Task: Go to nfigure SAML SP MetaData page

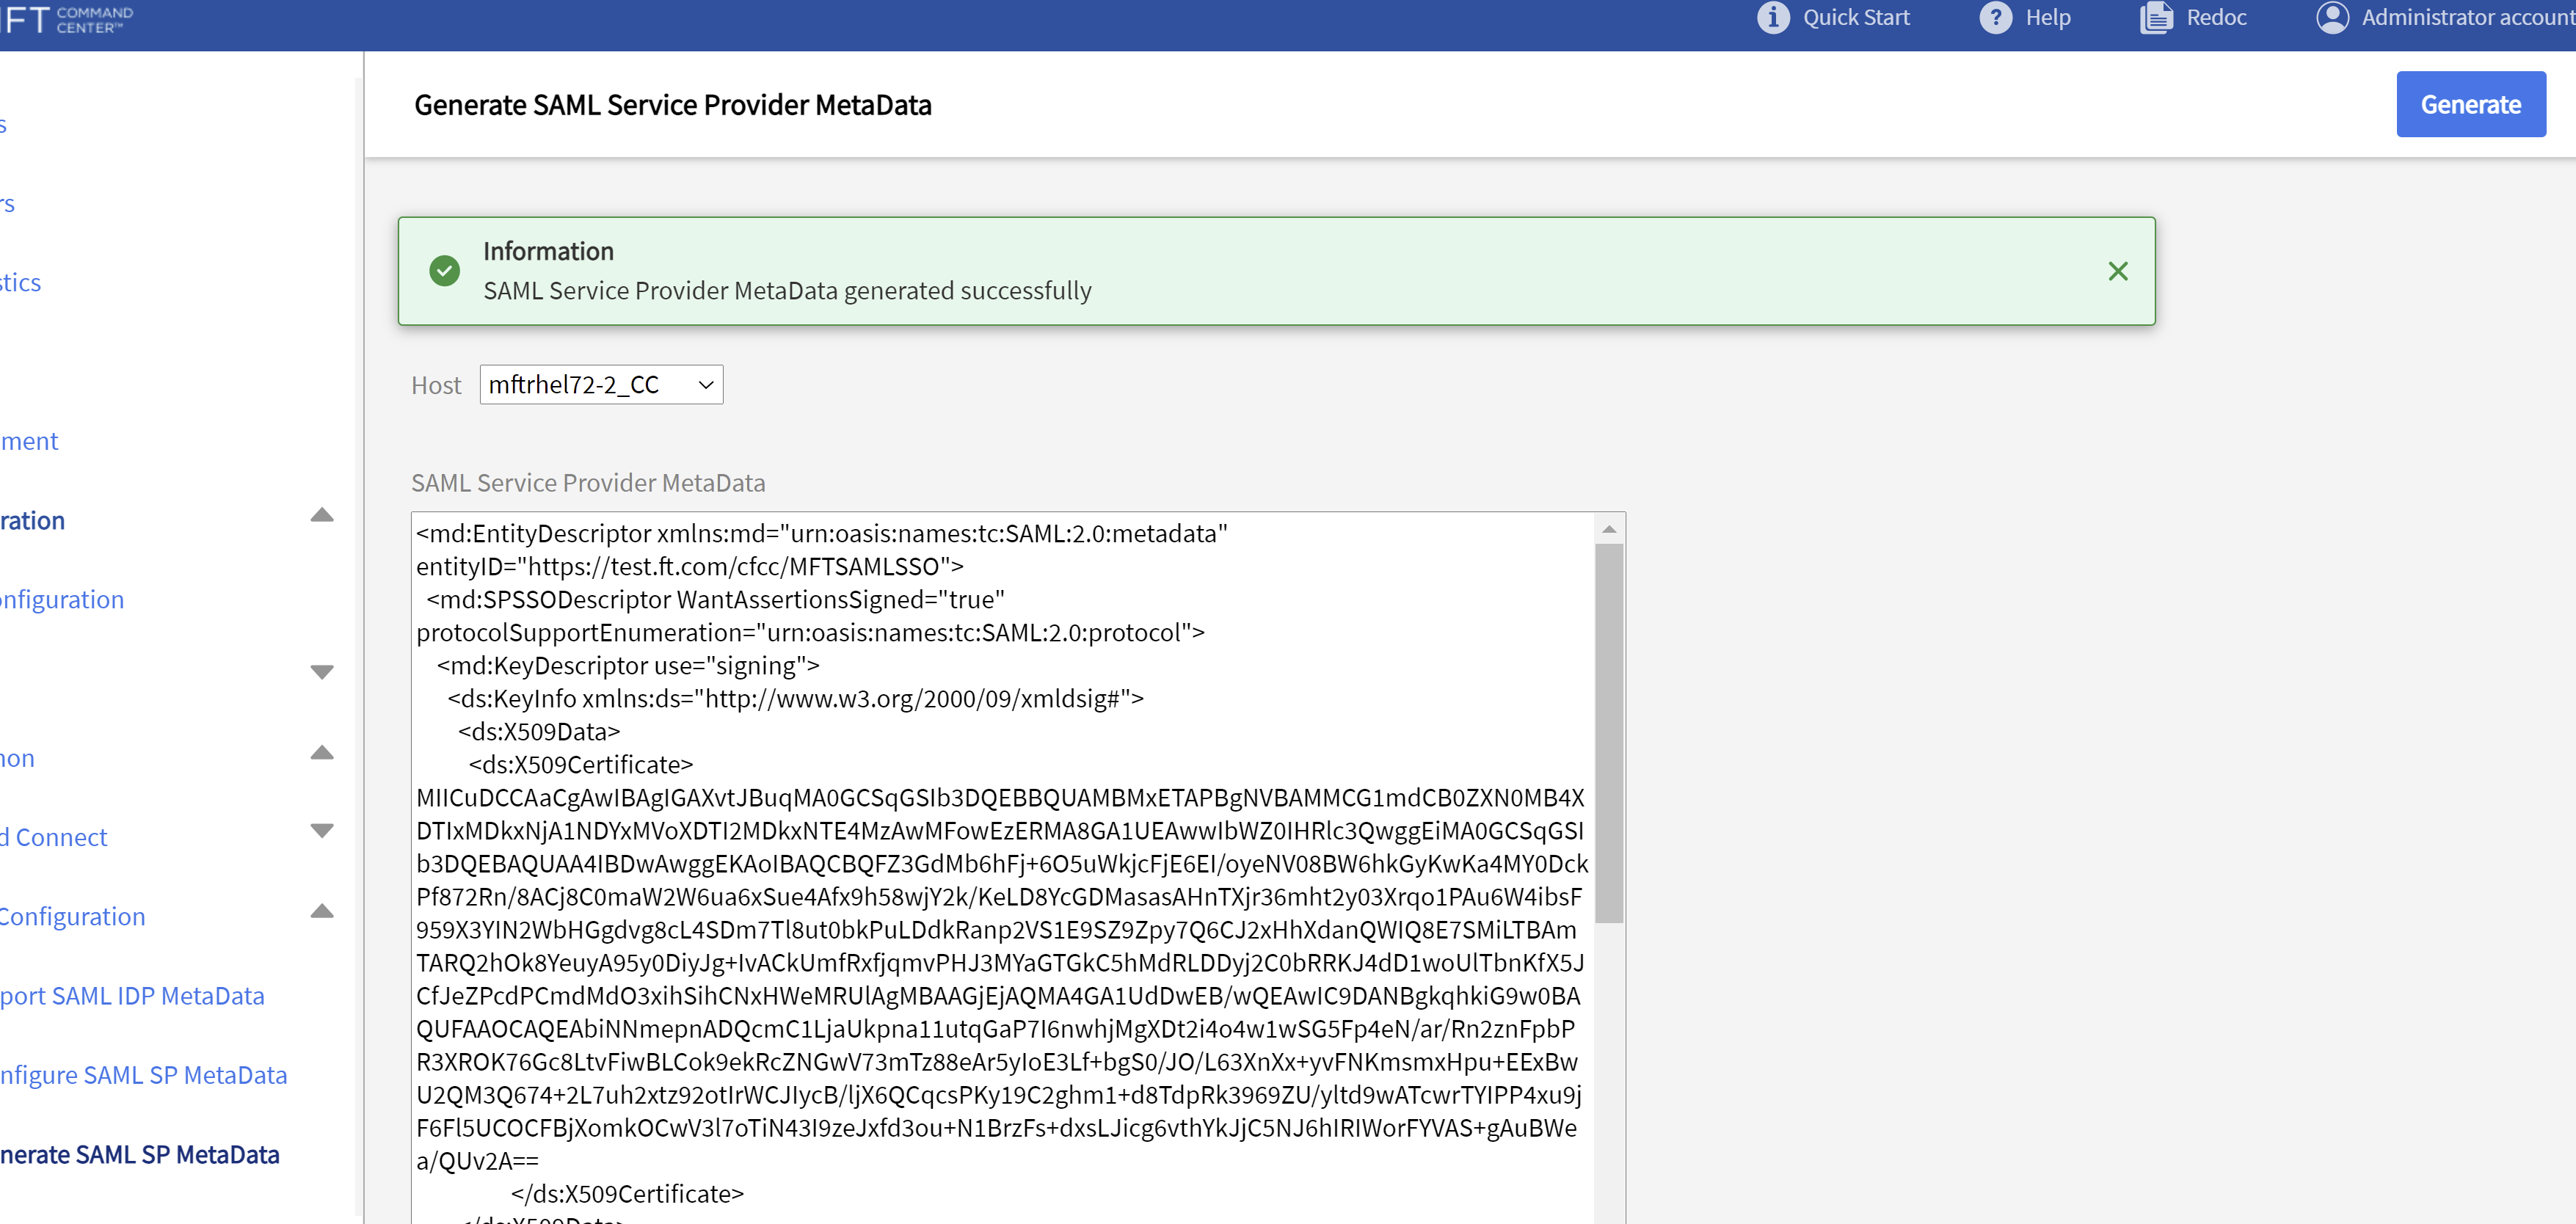Action: (x=143, y=1075)
